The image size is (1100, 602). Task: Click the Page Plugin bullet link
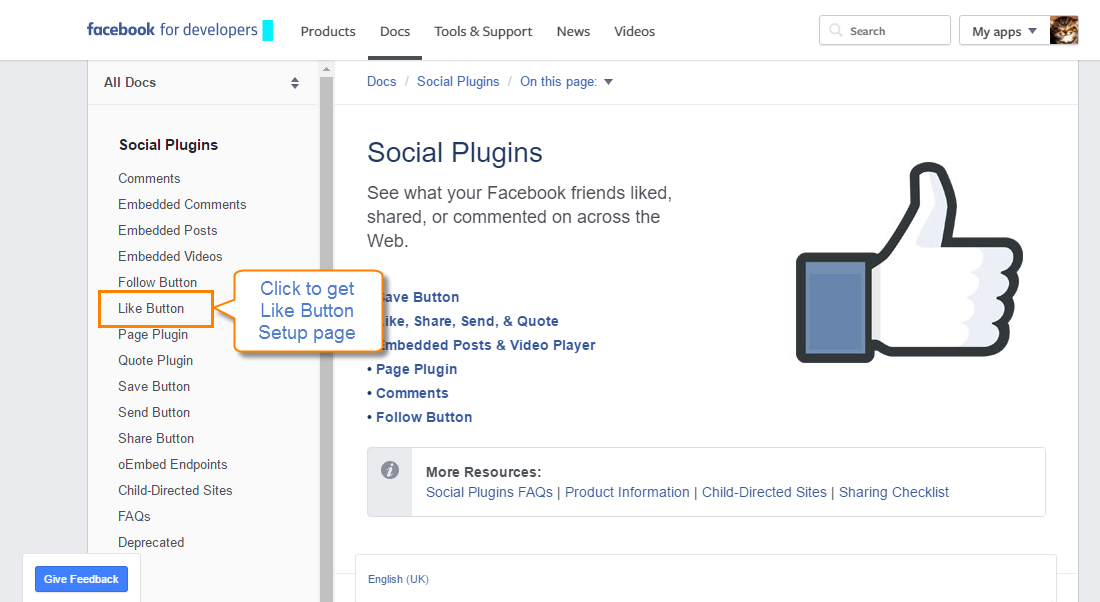(416, 369)
